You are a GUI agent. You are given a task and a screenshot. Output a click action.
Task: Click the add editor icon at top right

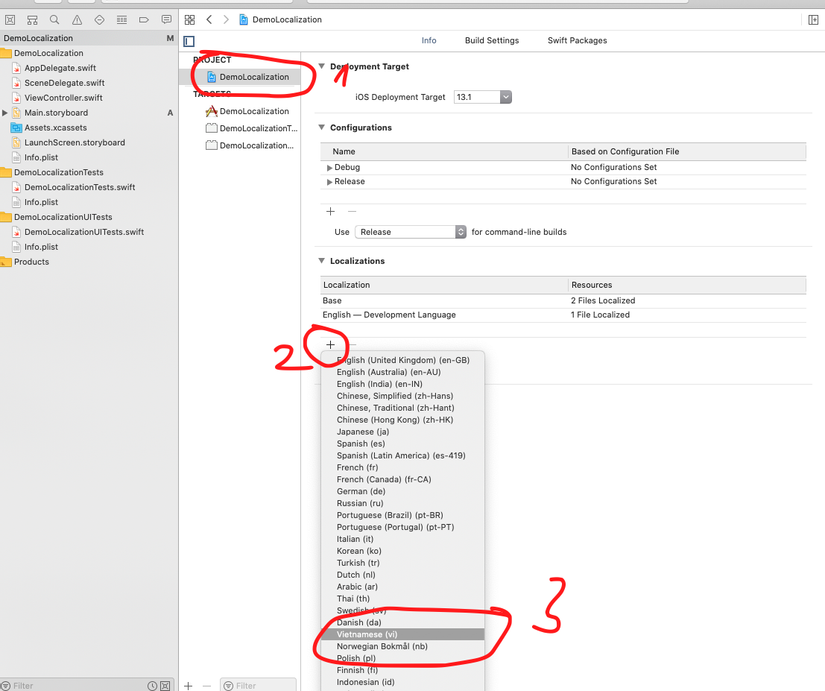click(x=813, y=20)
